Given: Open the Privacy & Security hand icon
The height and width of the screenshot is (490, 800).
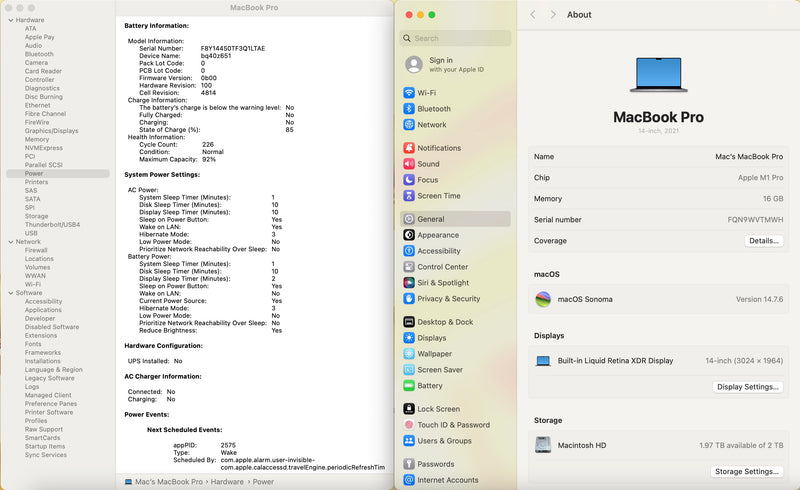Looking at the screenshot, I should click(409, 299).
